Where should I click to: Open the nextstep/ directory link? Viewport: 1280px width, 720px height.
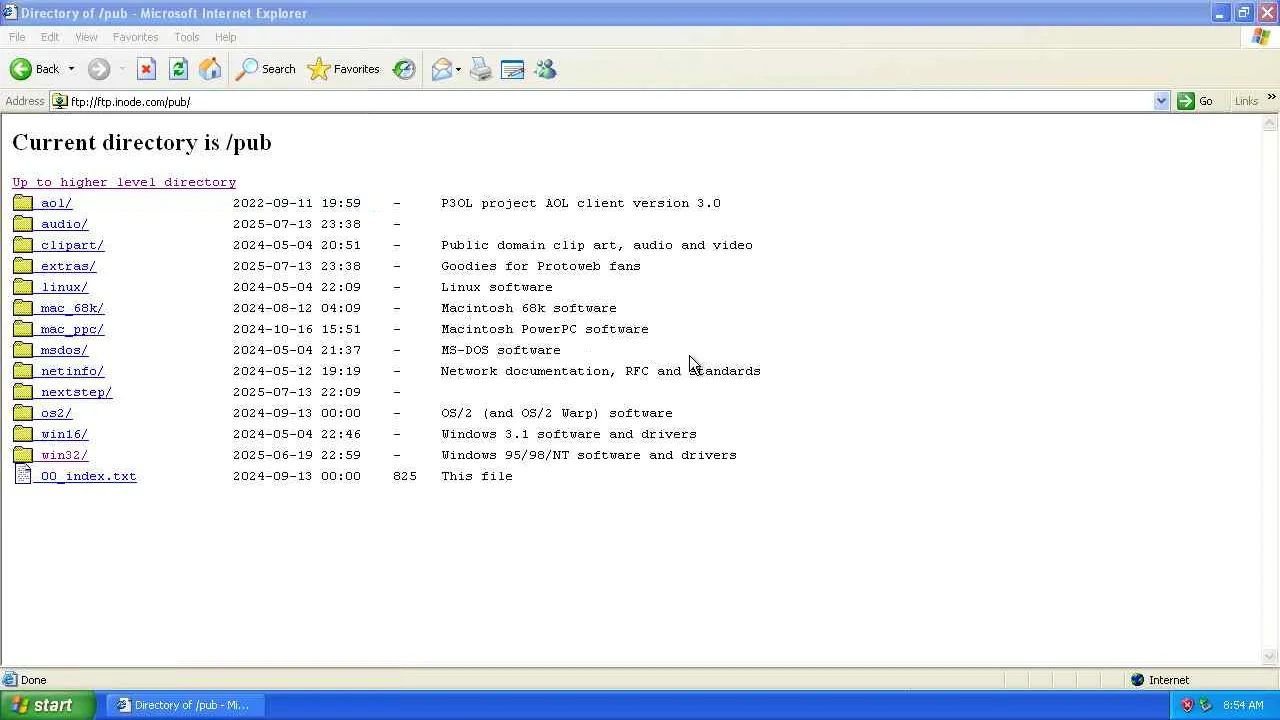pyautogui.click(x=76, y=392)
